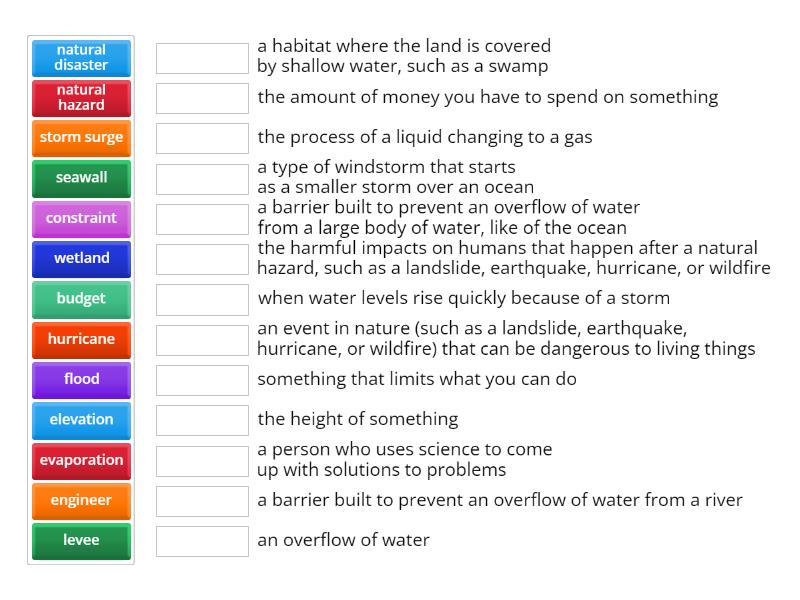
Task: Click the red 'evaporation' tile
Action: tap(81, 460)
